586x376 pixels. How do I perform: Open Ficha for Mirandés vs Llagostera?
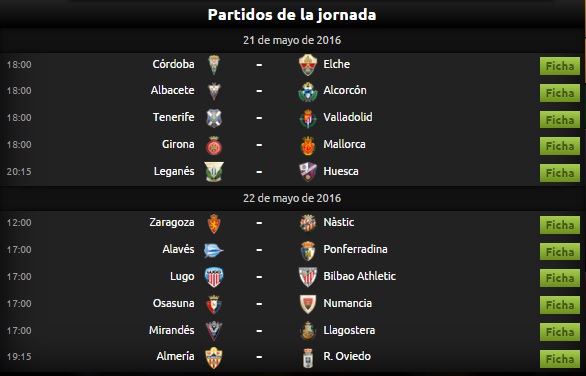[560, 332]
